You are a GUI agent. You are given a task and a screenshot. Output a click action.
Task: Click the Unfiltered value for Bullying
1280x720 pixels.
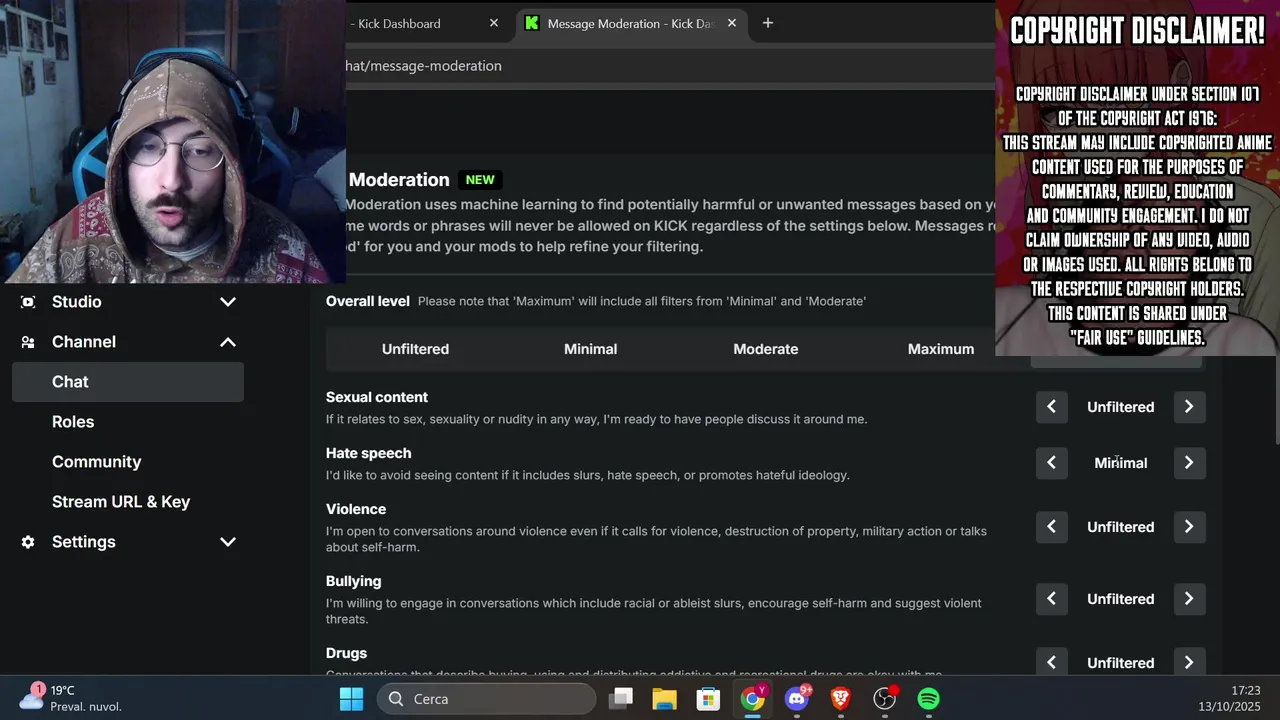(1120, 599)
